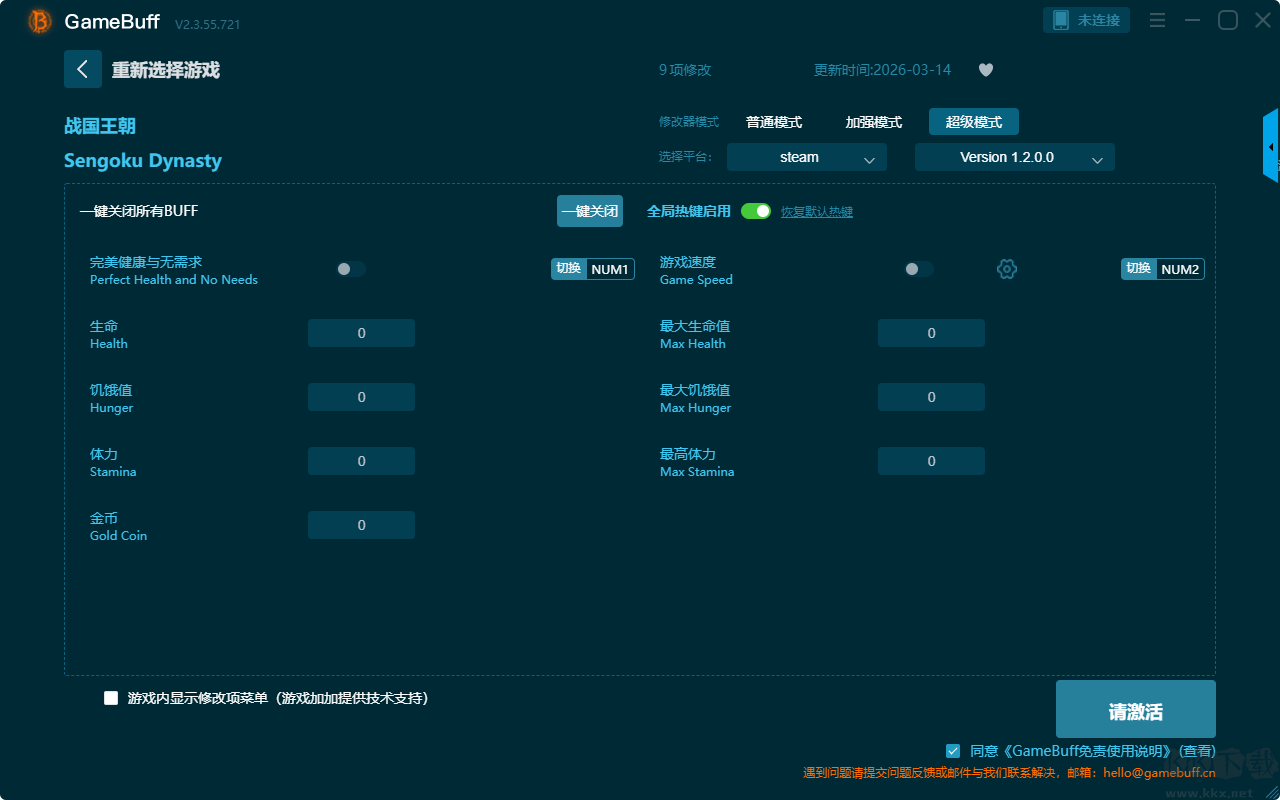This screenshot has height=800, width=1280.
Task: Click the back arrow to reselect game
Action: pos(83,69)
